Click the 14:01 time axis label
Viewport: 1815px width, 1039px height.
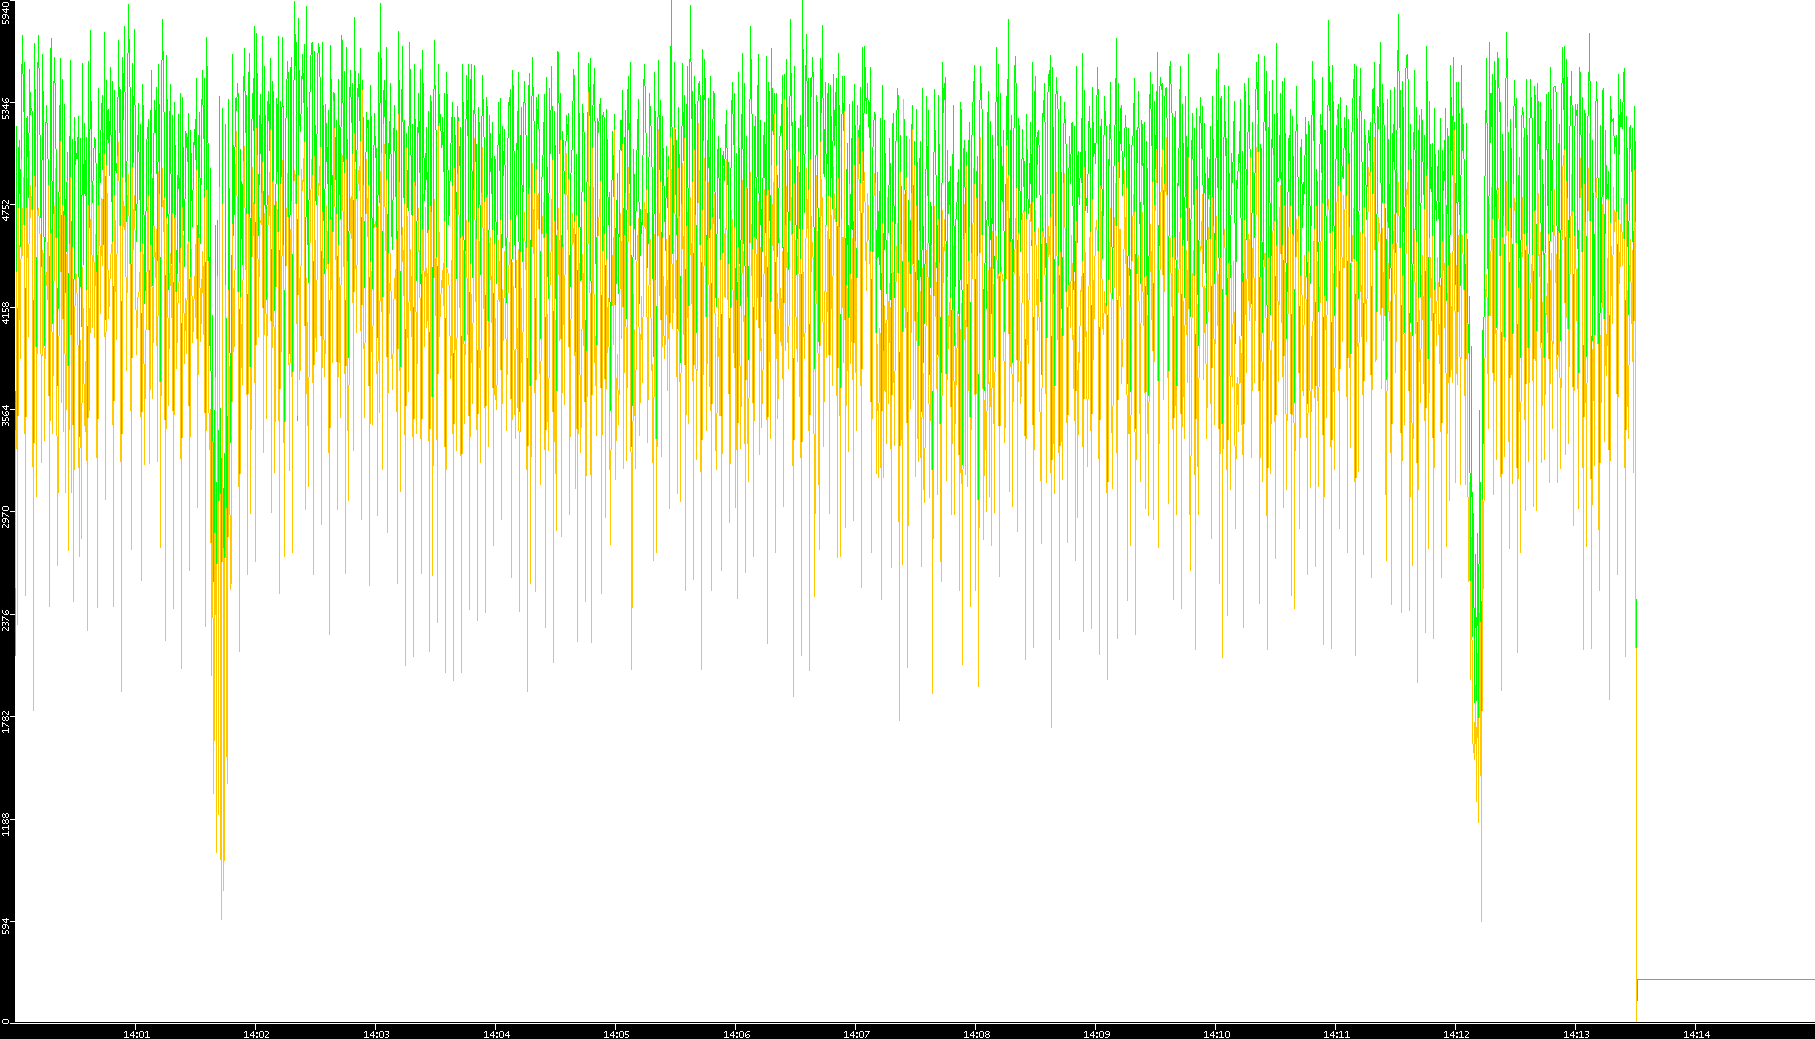pyautogui.click(x=136, y=1033)
